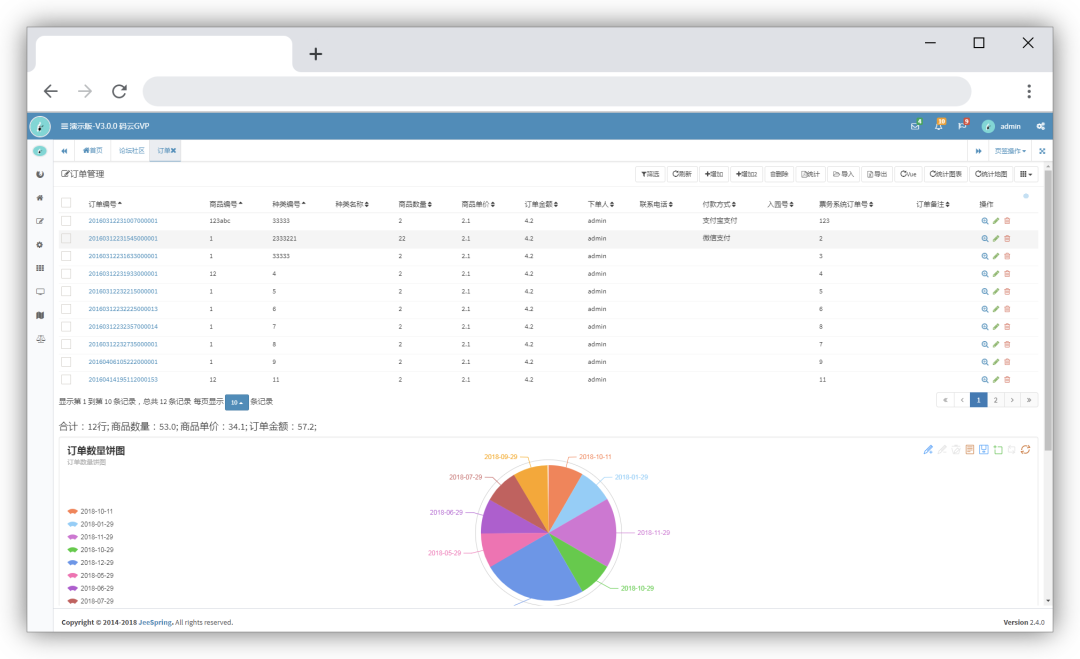
Task: Sort by 下单人 column header
Action: pos(600,205)
